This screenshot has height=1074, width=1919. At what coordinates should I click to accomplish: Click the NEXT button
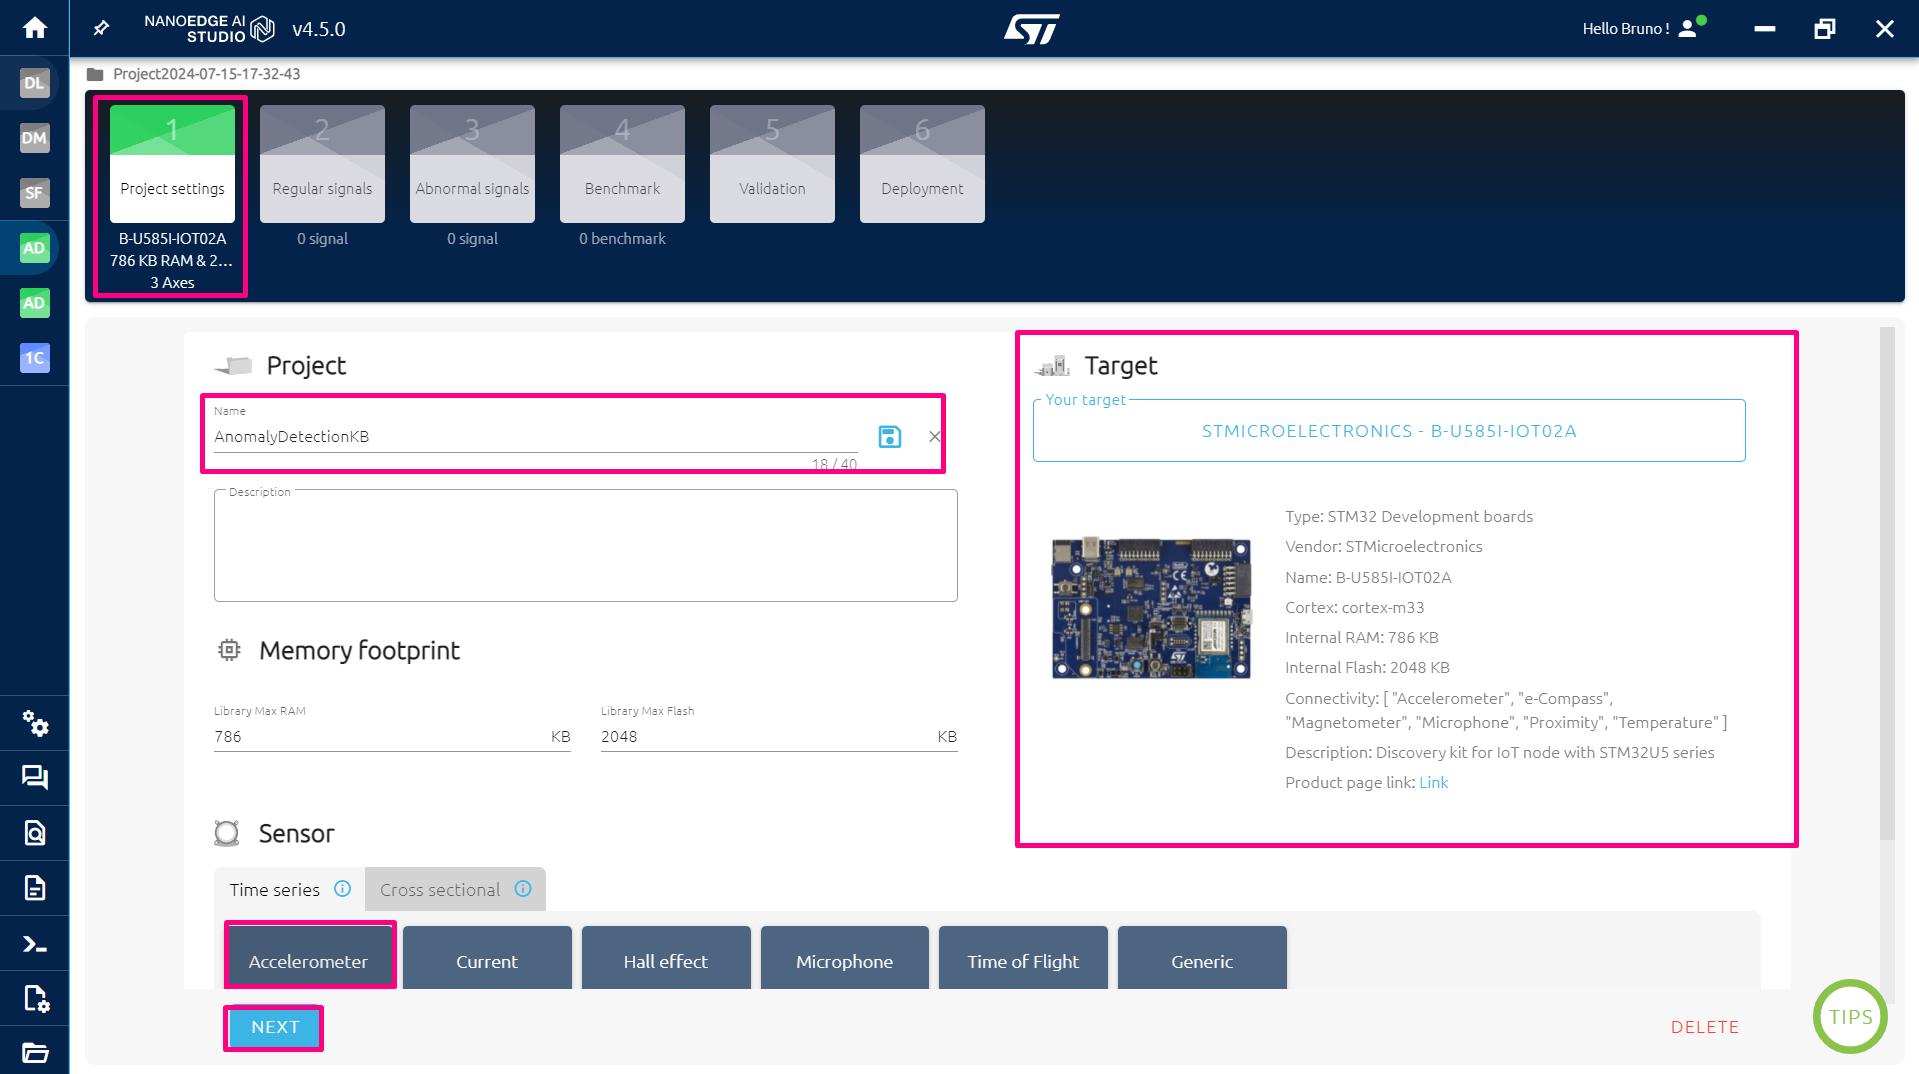tap(273, 1027)
